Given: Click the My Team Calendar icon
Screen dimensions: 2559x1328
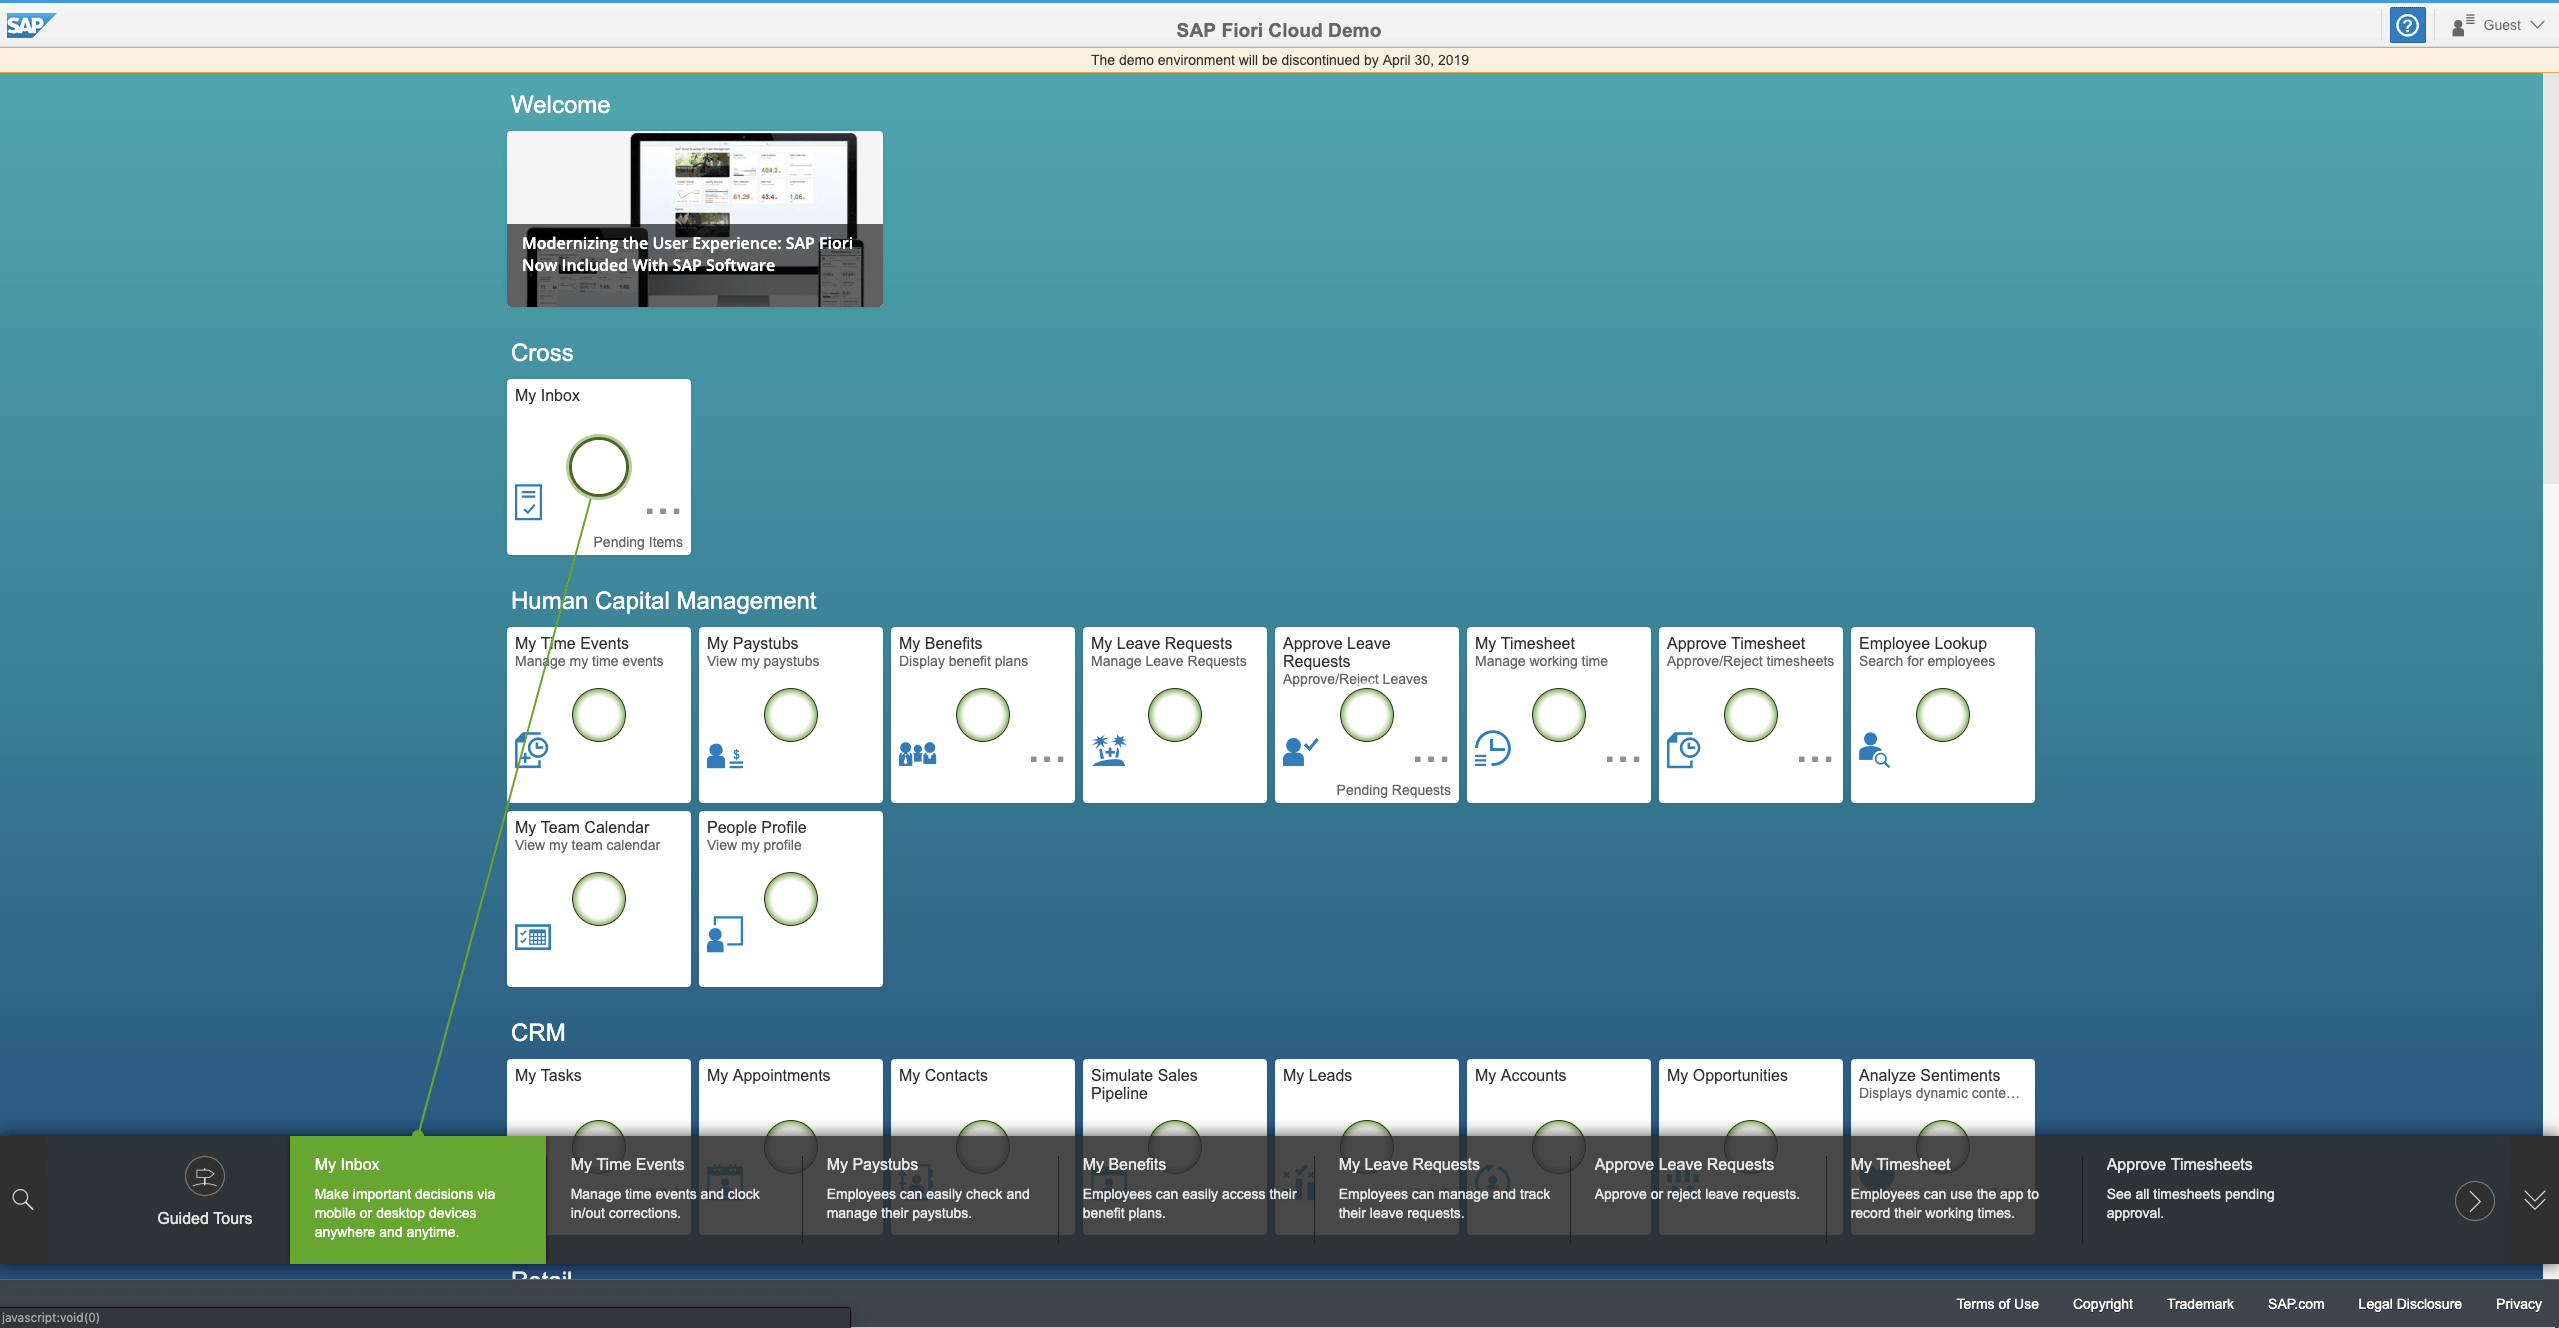Looking at the screenshot, I should point(533,937).
